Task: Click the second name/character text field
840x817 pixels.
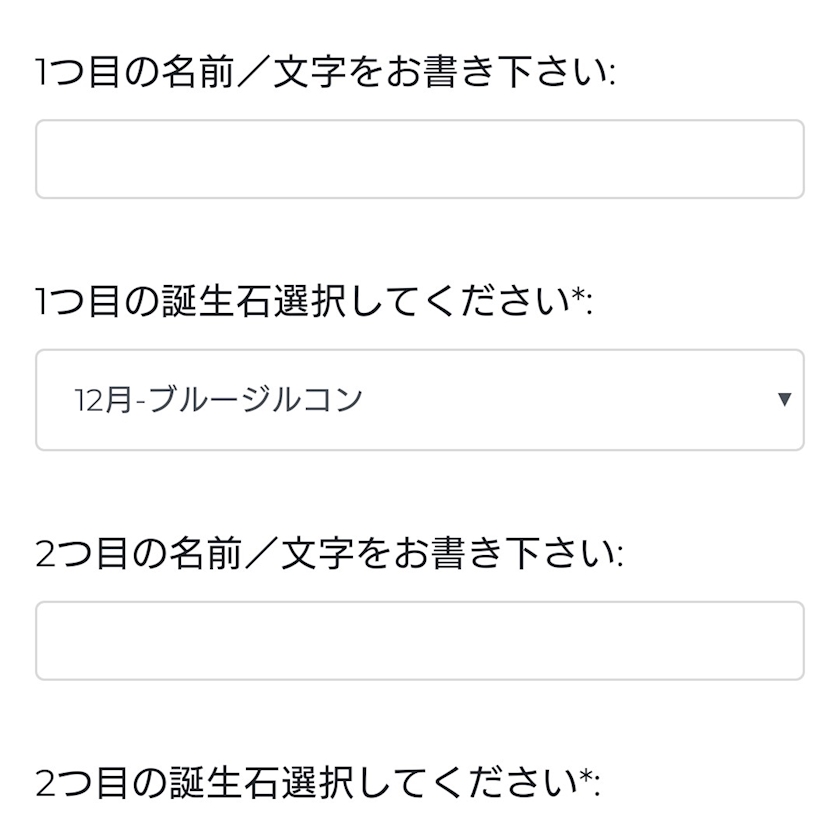Action: [419, 641]
